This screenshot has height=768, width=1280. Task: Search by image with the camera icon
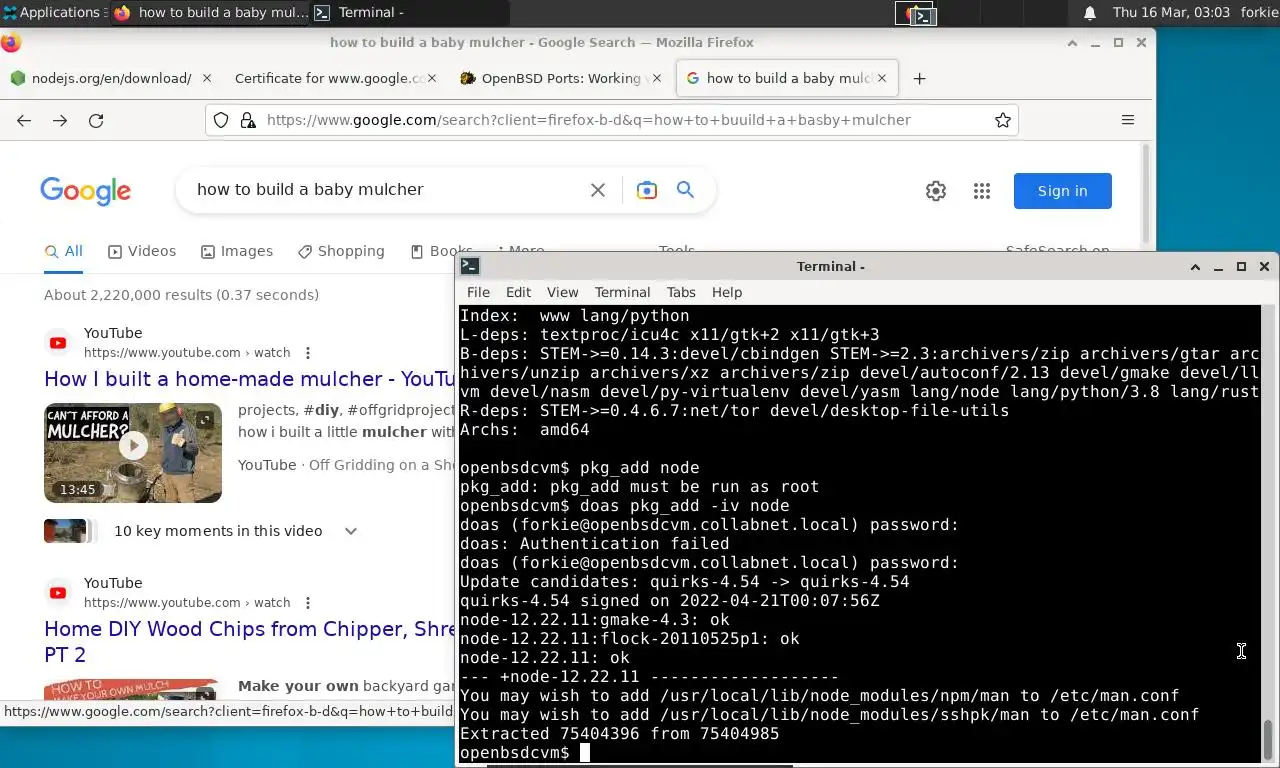tap(647, 190)
